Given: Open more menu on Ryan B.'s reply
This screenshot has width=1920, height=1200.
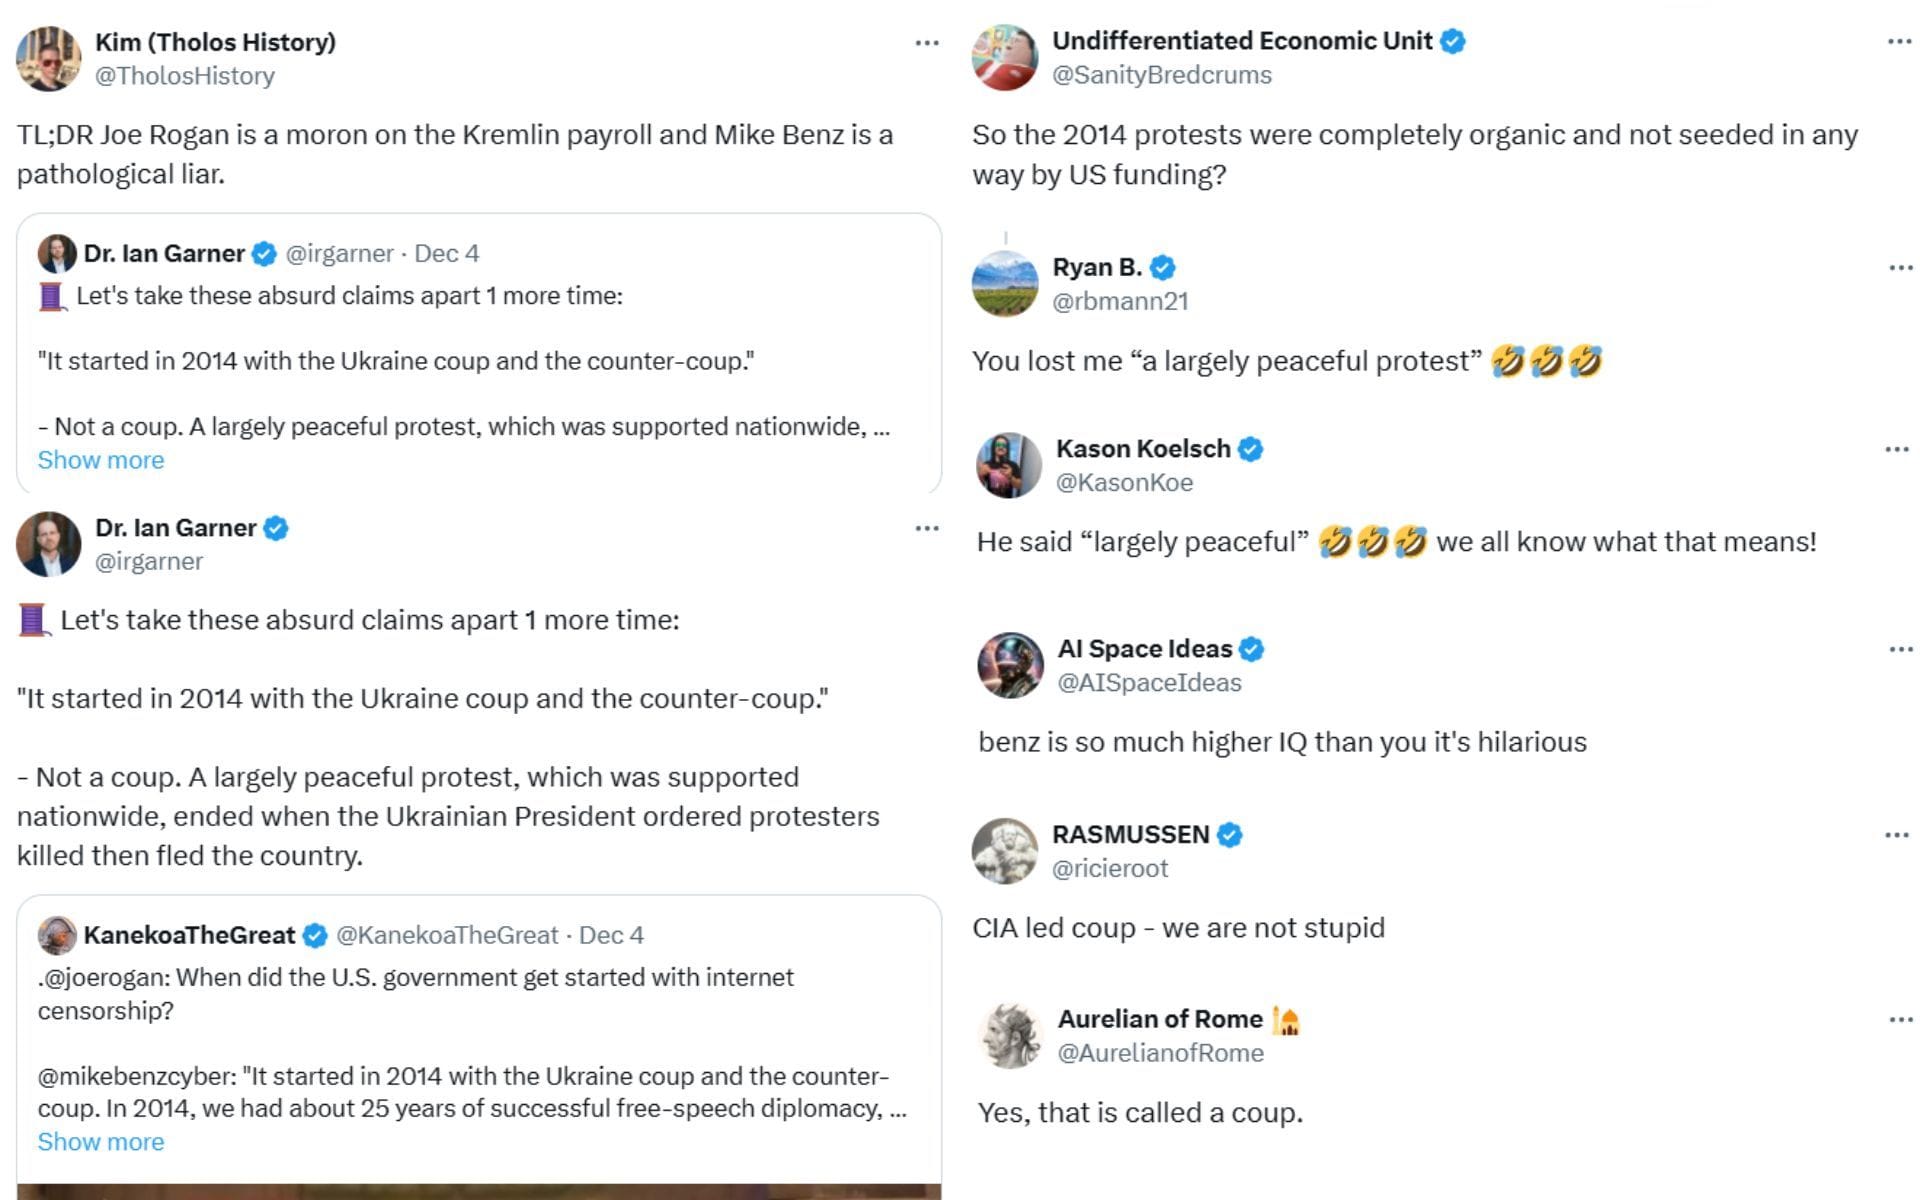Looking at the screenshot, I should click(1900, 268).
